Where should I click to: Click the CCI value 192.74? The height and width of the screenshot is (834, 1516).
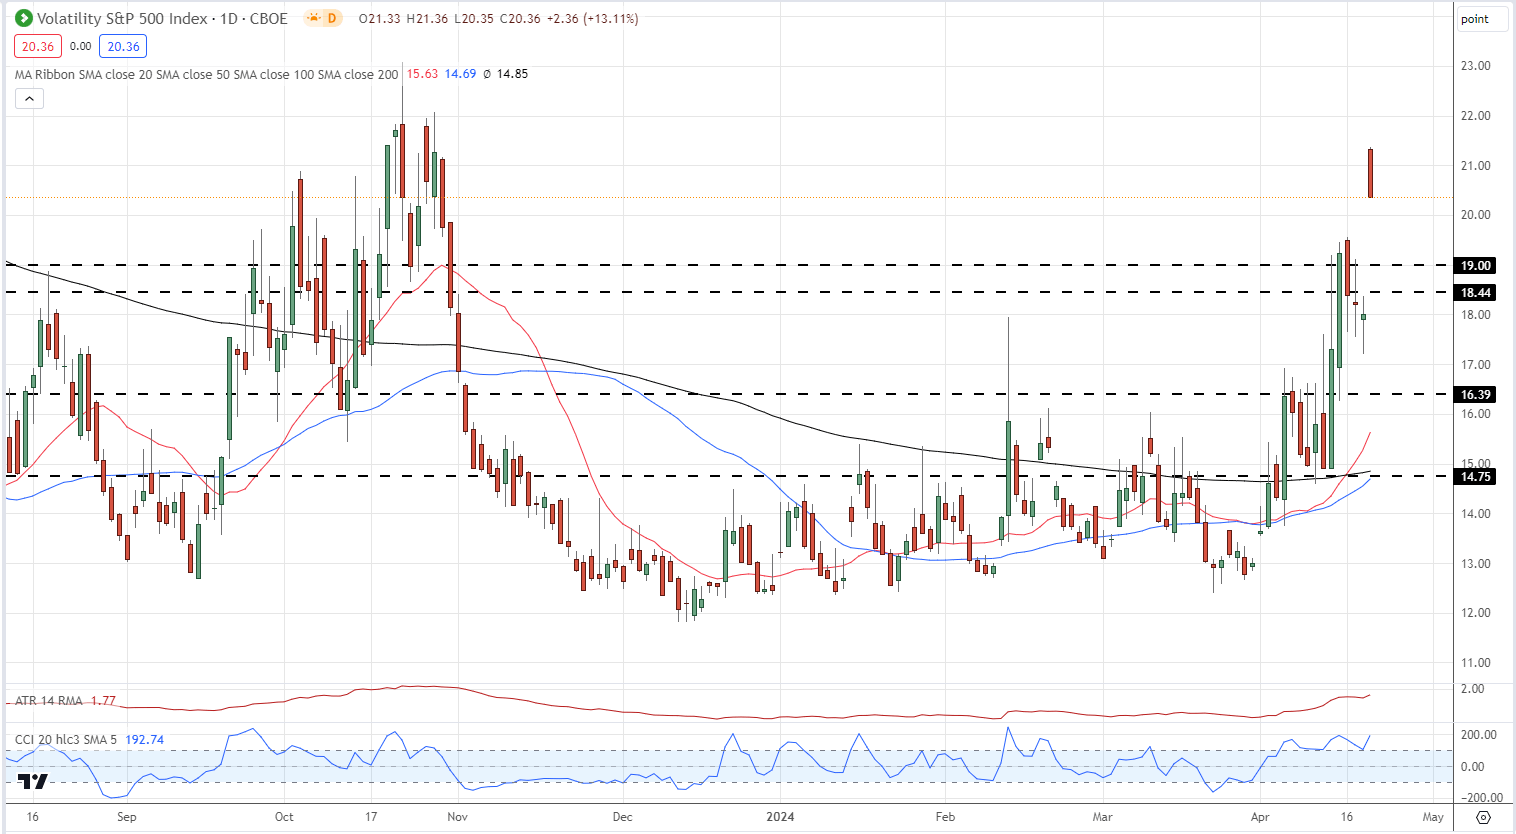click(x=145, y=740)
